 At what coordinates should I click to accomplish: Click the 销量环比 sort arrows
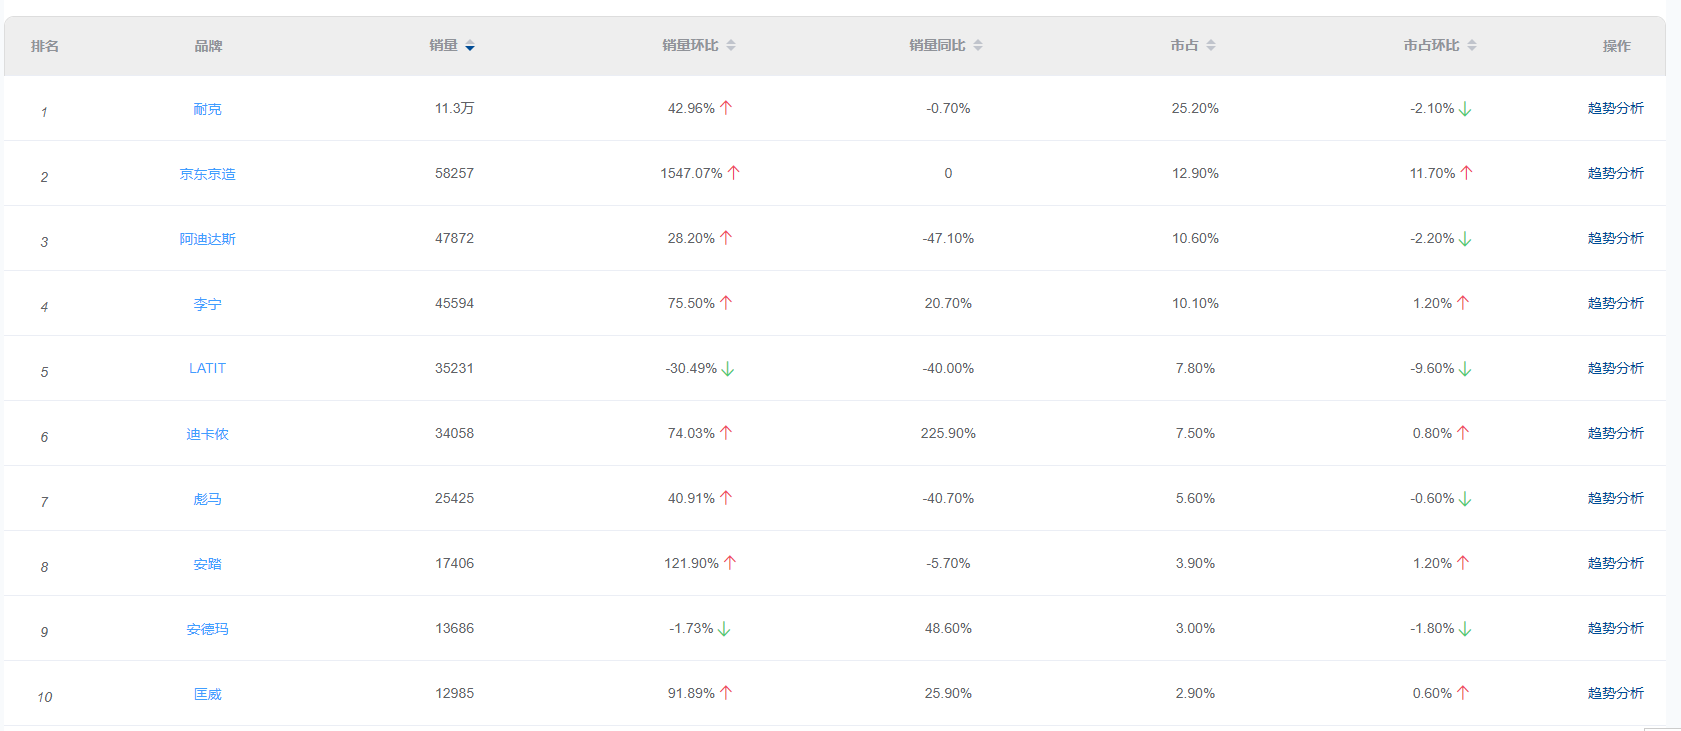(731, 46)
